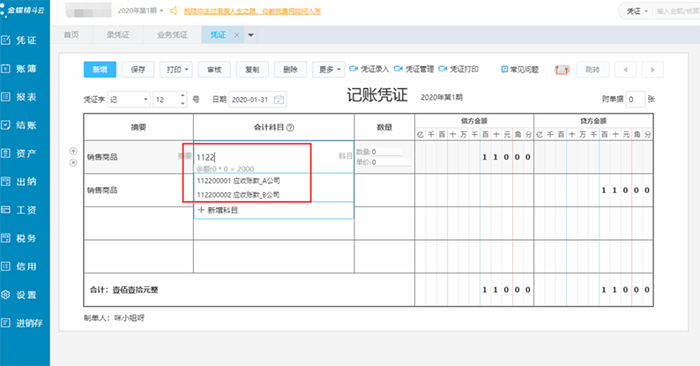Click the first row debit amount 11000
The width and height of the screenshot is (700, 366).
click(x=474, y=157)
